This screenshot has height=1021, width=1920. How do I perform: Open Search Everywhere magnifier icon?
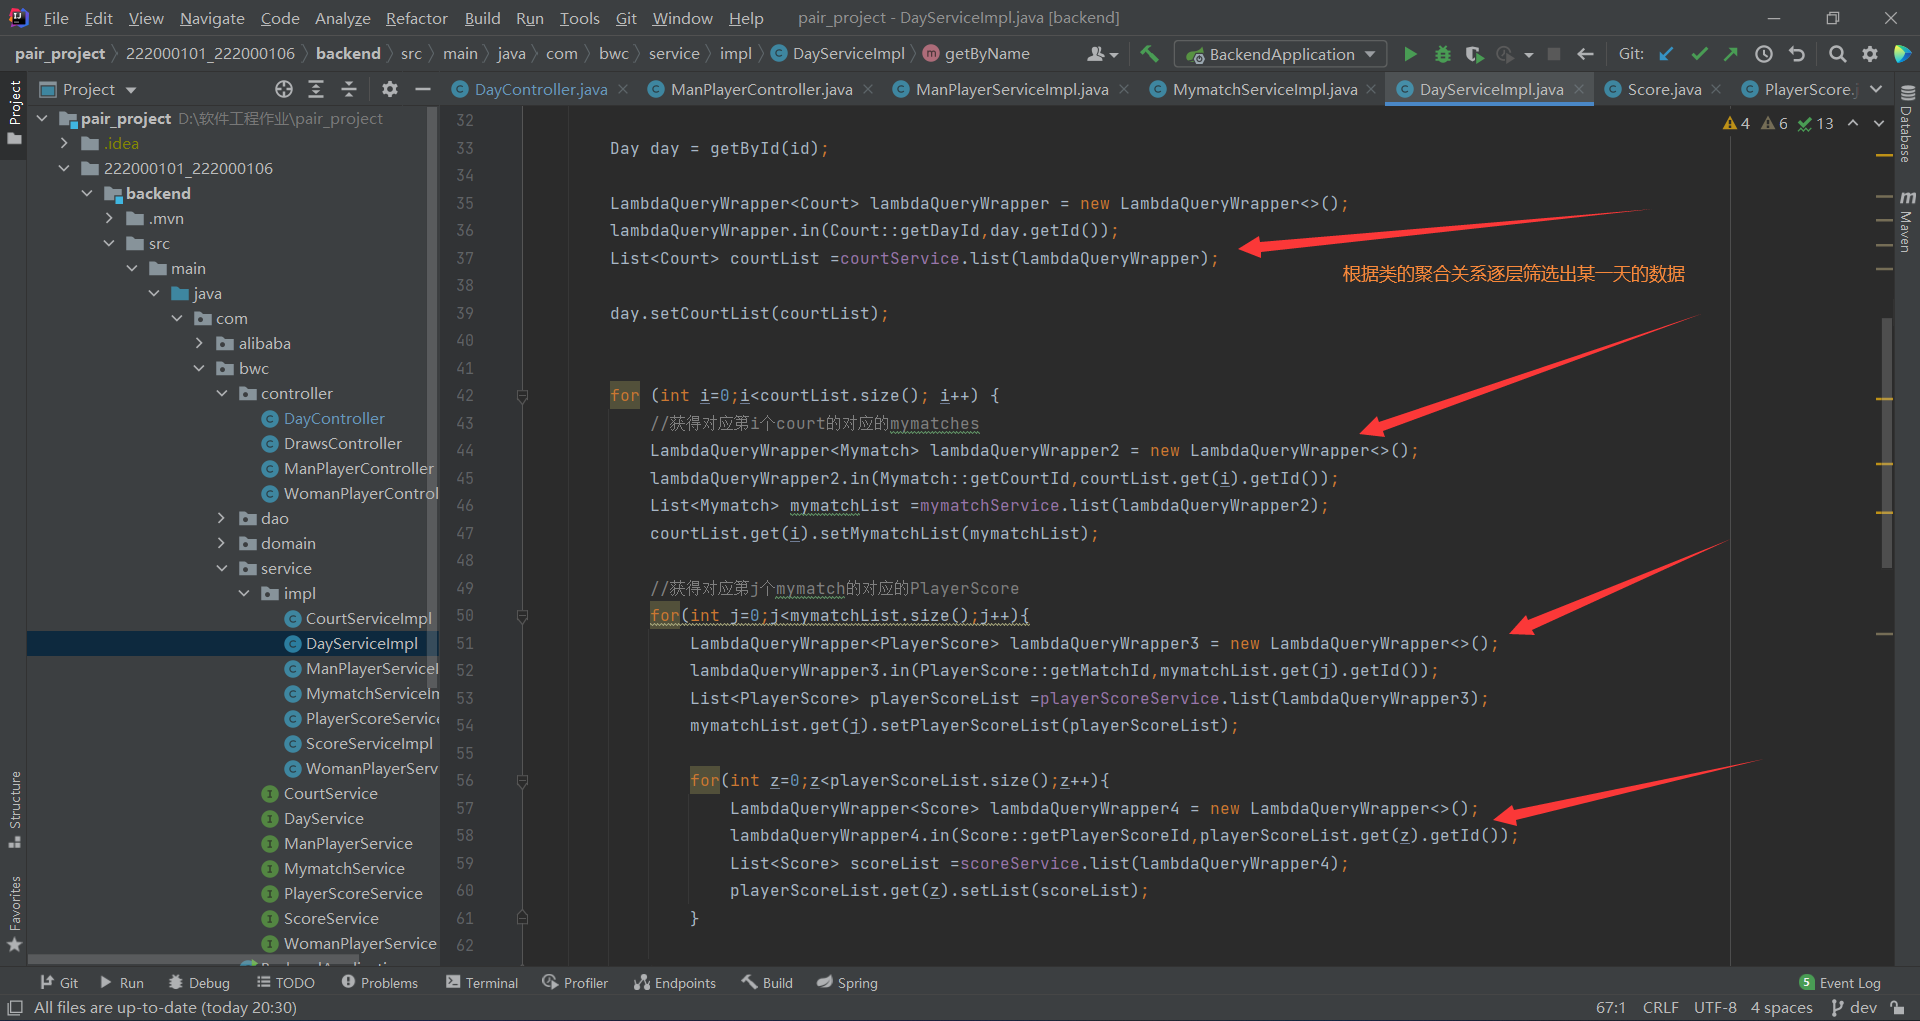point(1837,54)
